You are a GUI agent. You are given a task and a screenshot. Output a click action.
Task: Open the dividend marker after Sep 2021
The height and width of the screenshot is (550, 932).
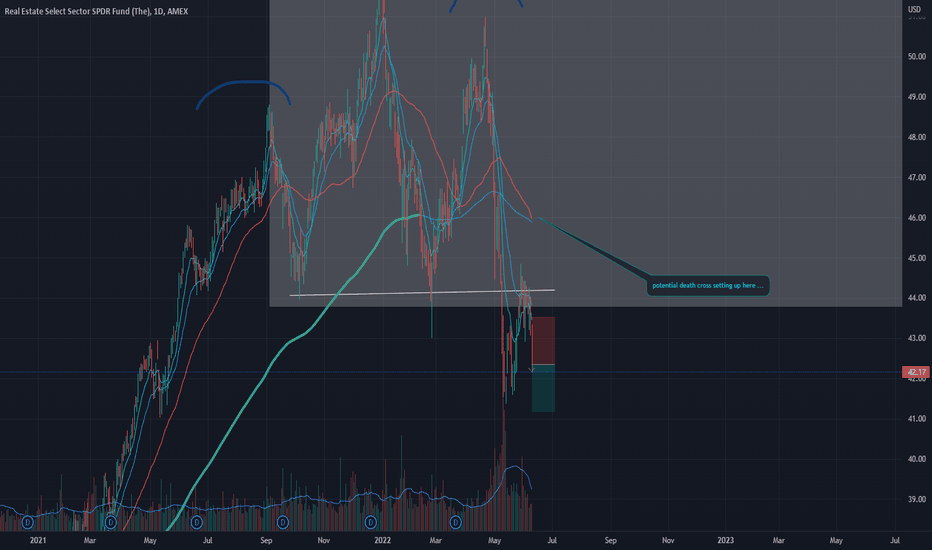click(x=283, y=523)
